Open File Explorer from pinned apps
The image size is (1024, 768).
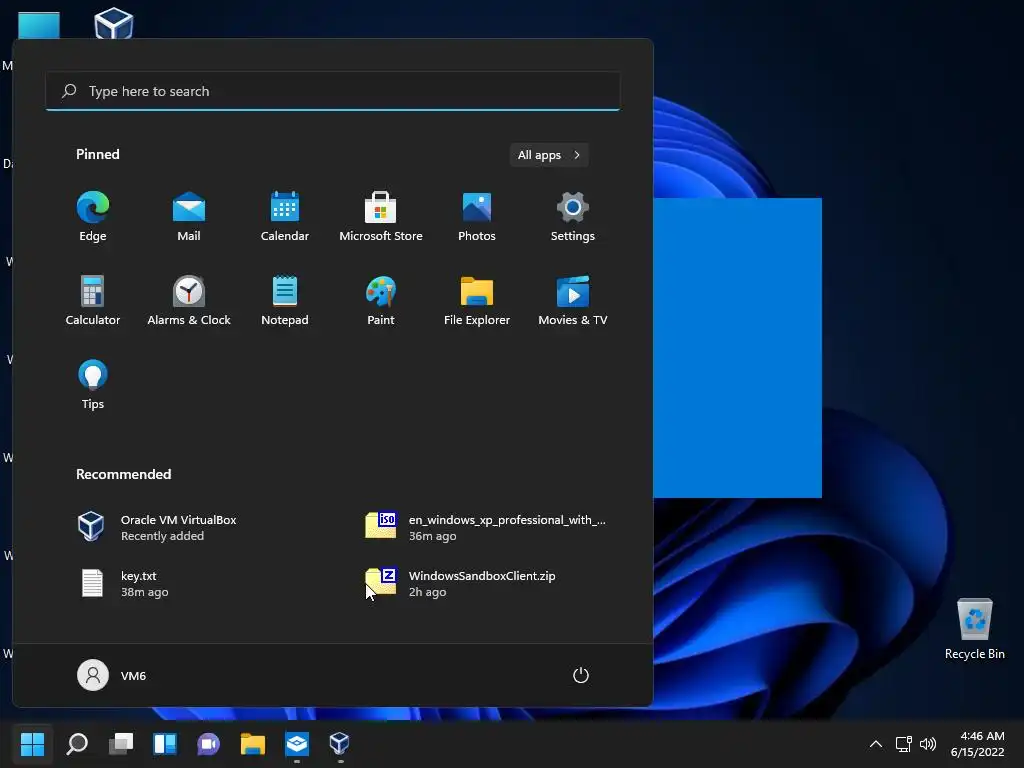tap(477, 300)
